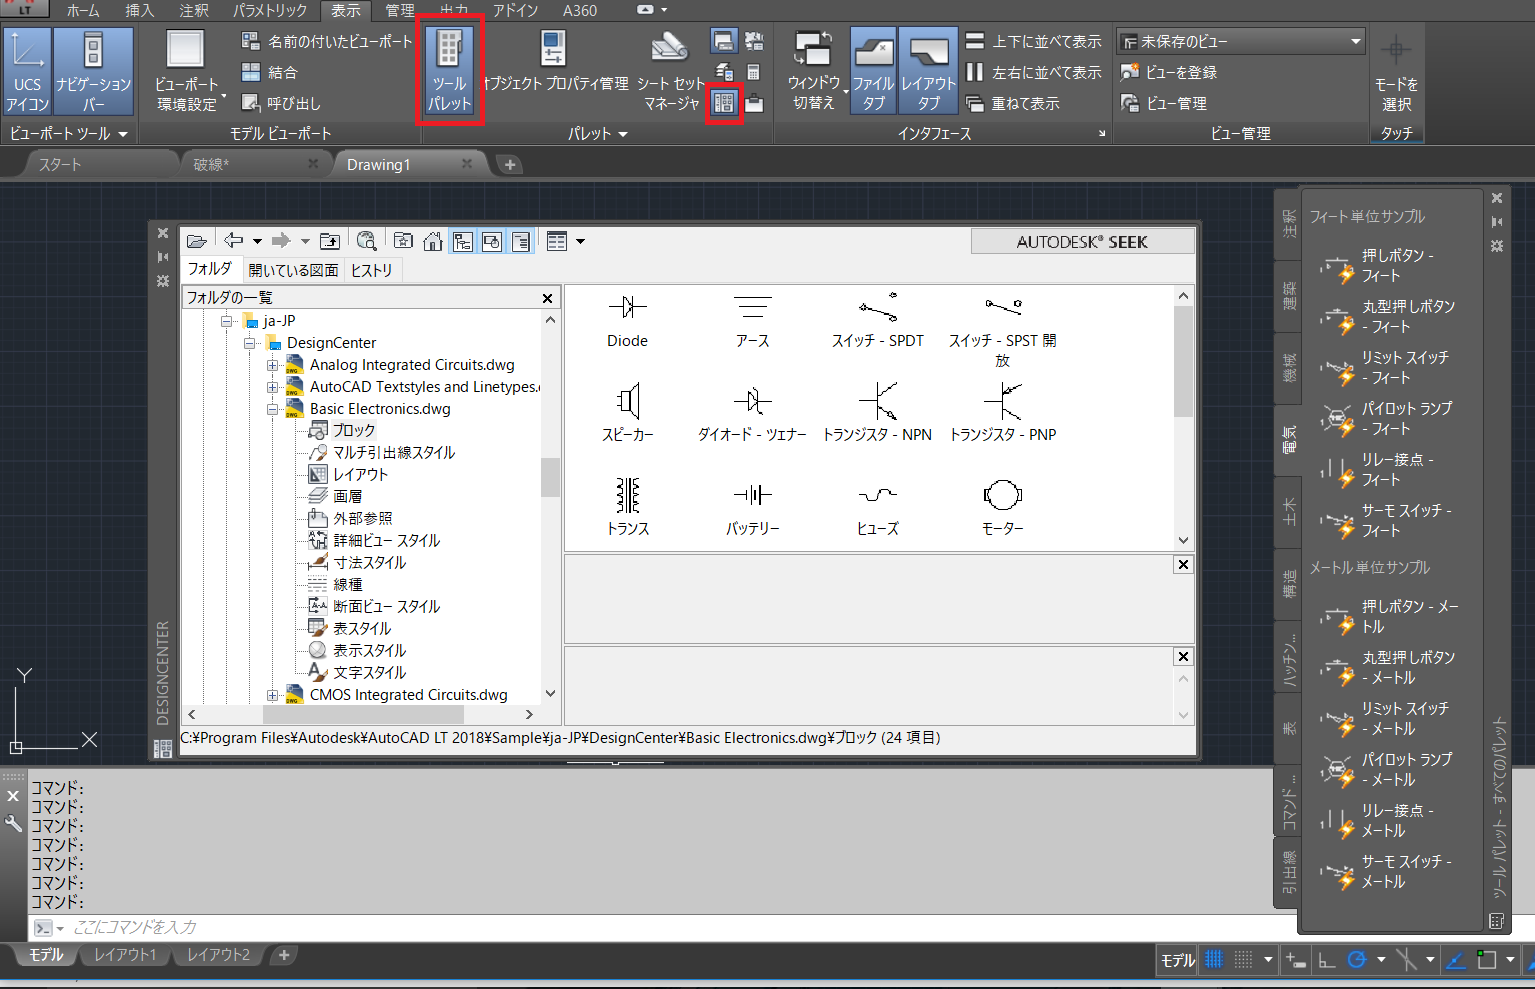Click the DesignCenter icon in the パレット ribbon panel
Image resolution: width=1535 pixels, height=989 pixels.
[x=724, y=102]
